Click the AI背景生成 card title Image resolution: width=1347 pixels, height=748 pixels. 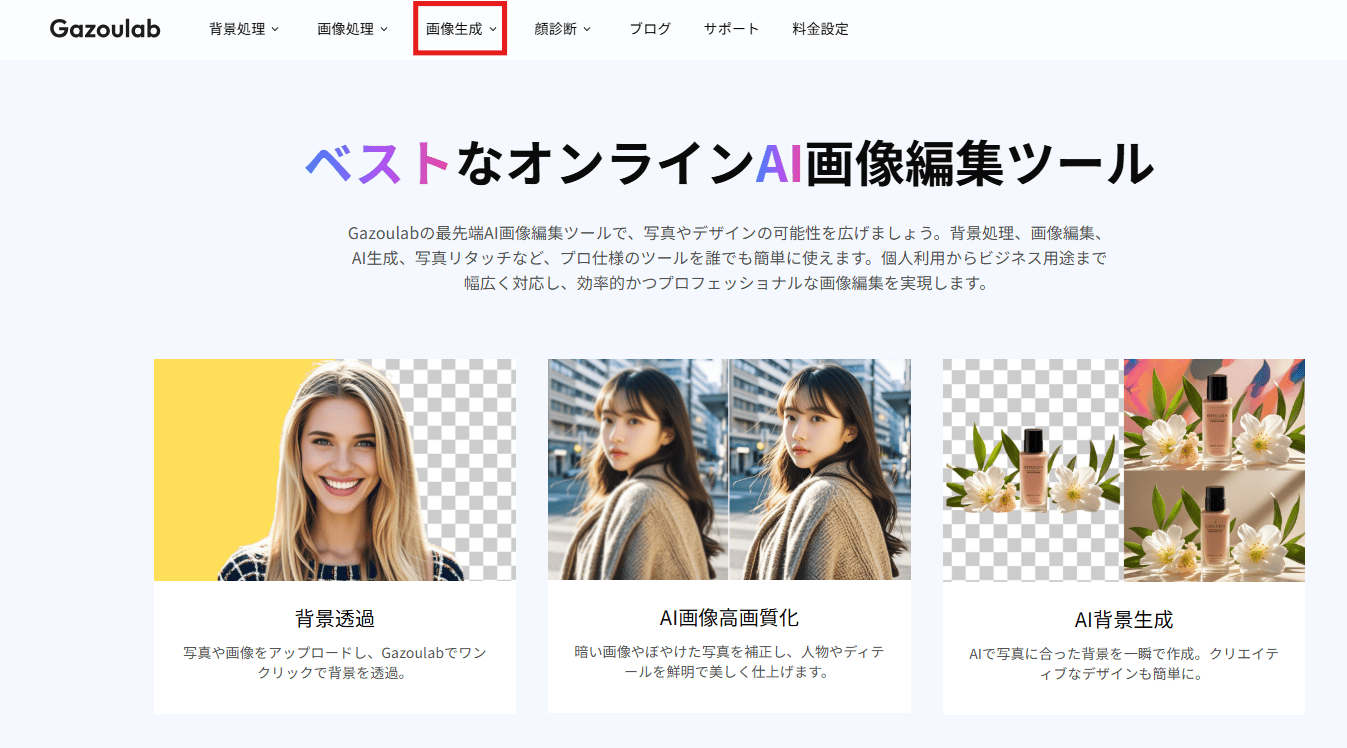(1122, 619)
